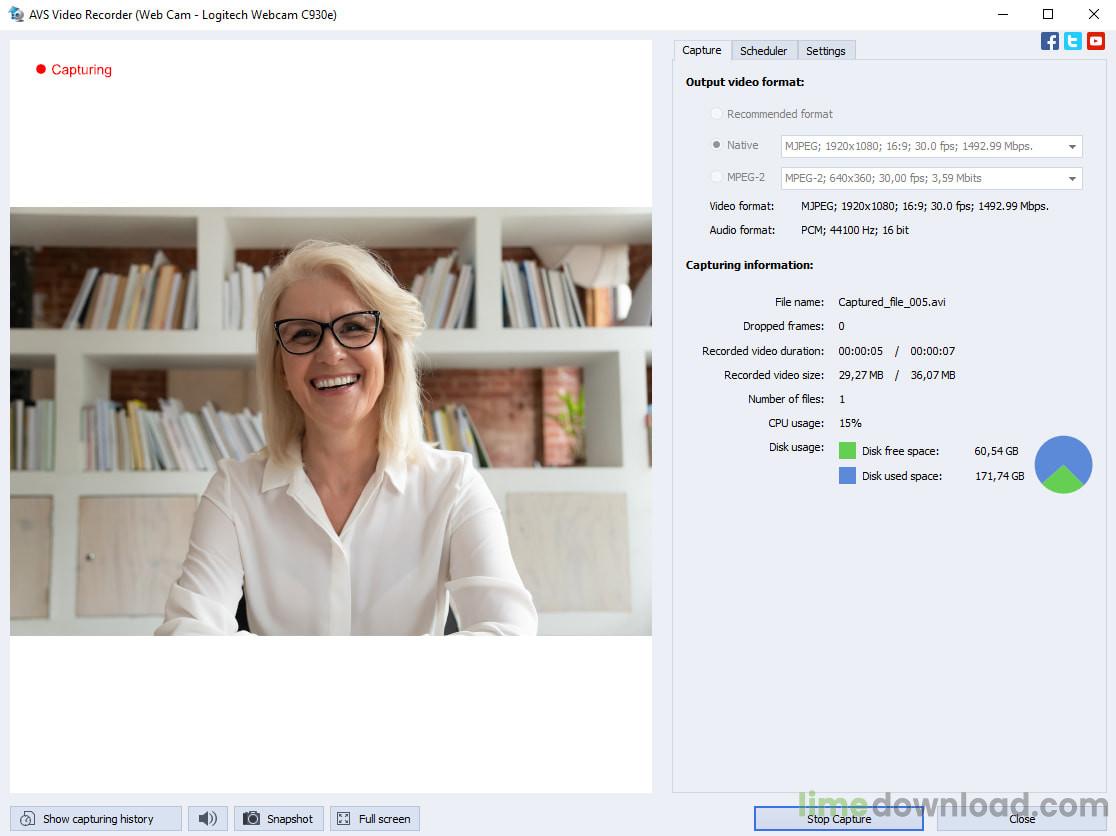Viewport: 1116px width, 836px height.
Task: Click the CPU usage value 15%
Action: tap(850, 423)
